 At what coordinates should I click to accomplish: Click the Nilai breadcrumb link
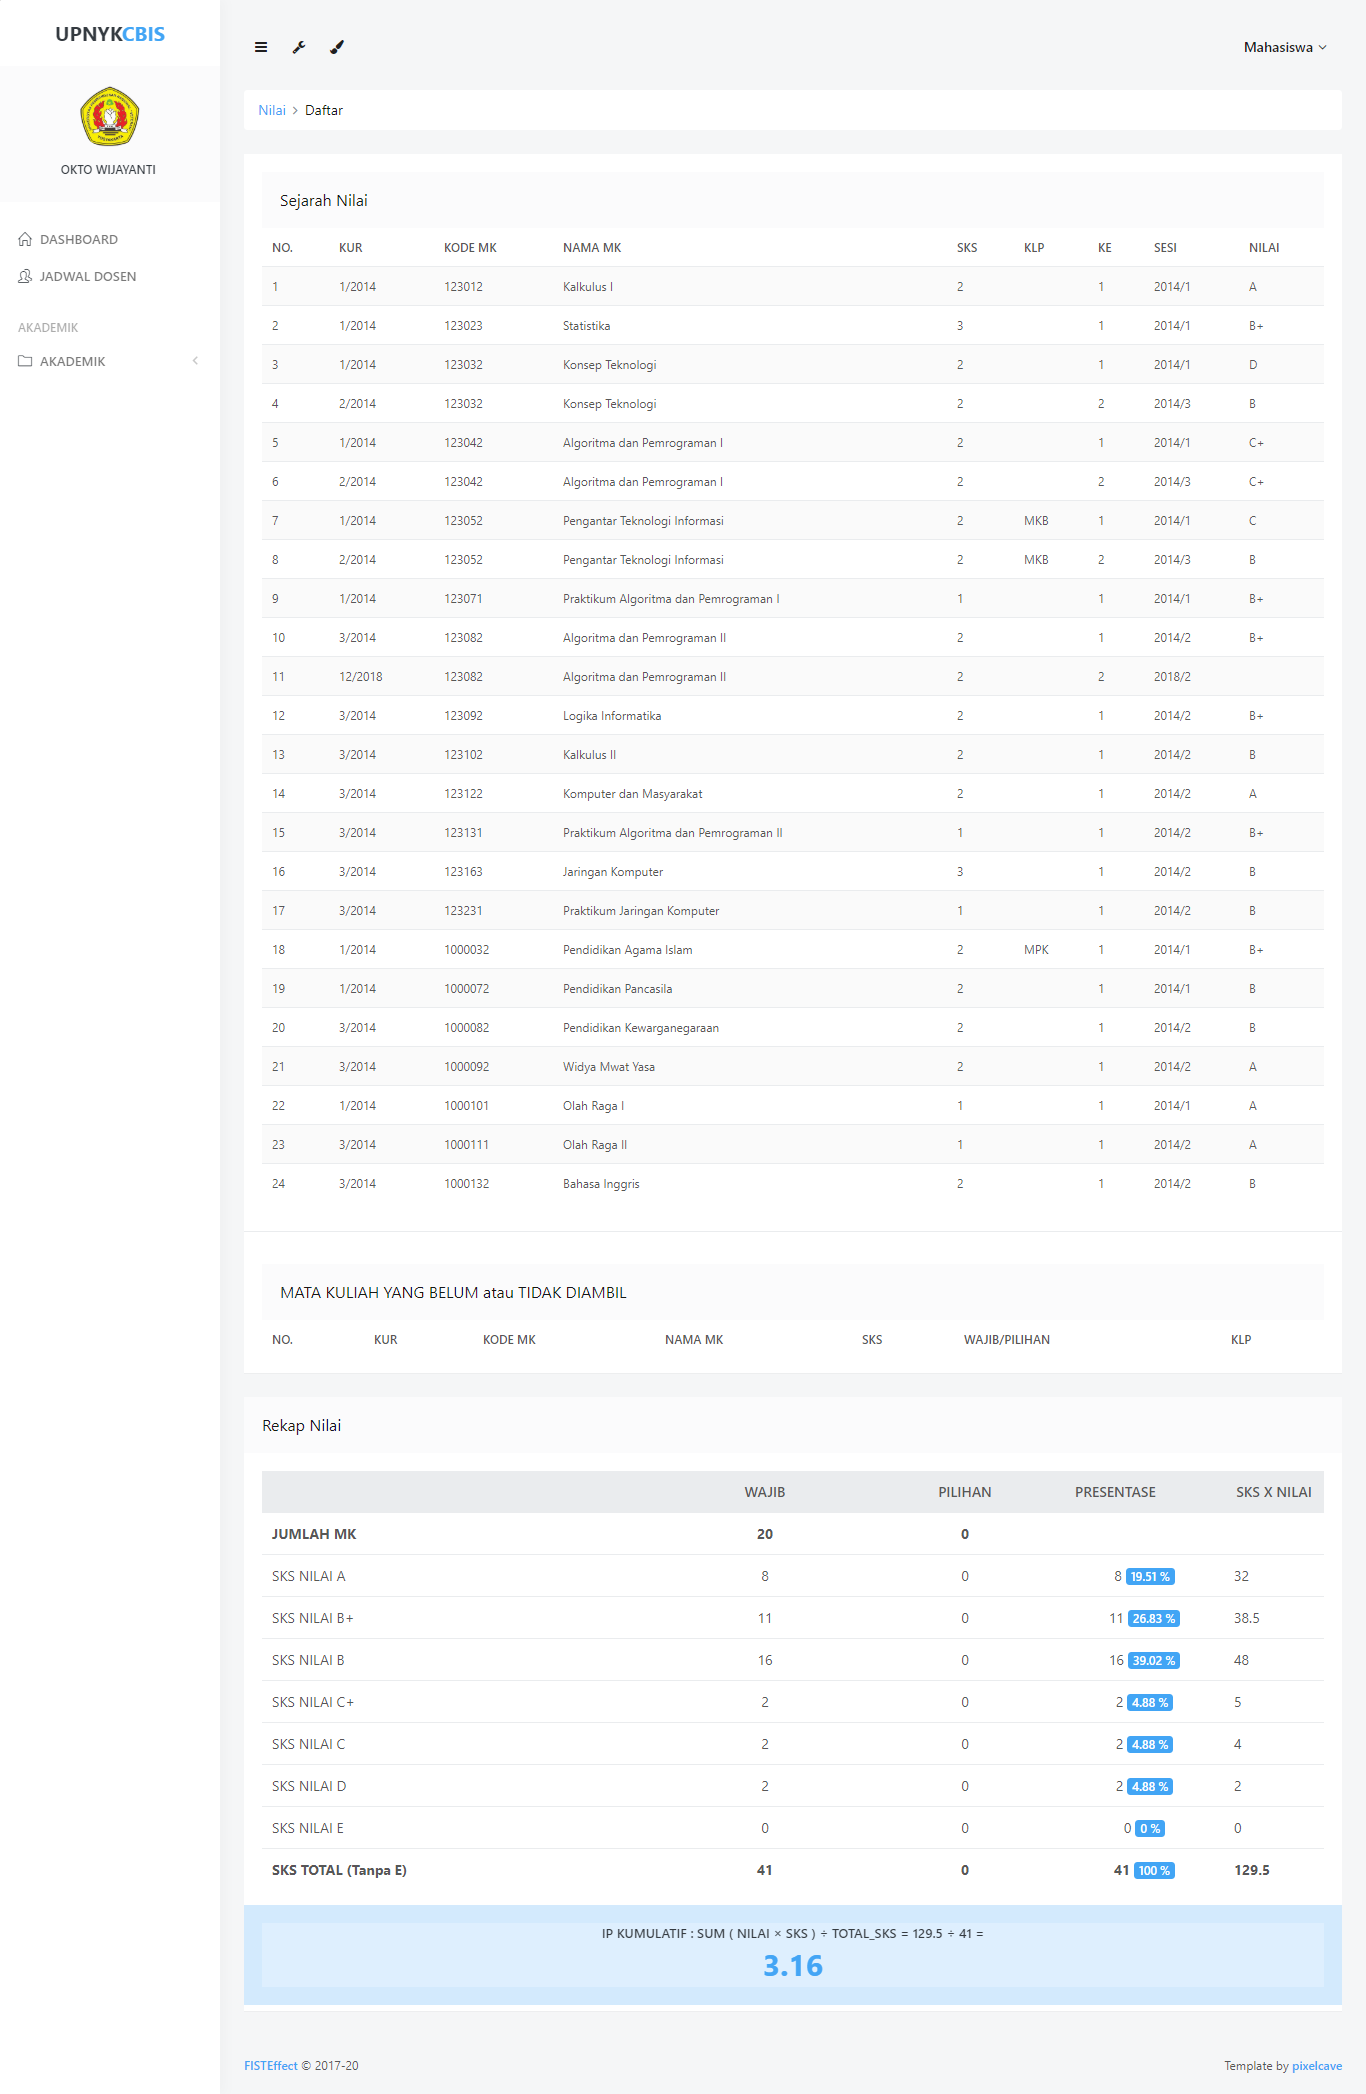coord(271,111)
